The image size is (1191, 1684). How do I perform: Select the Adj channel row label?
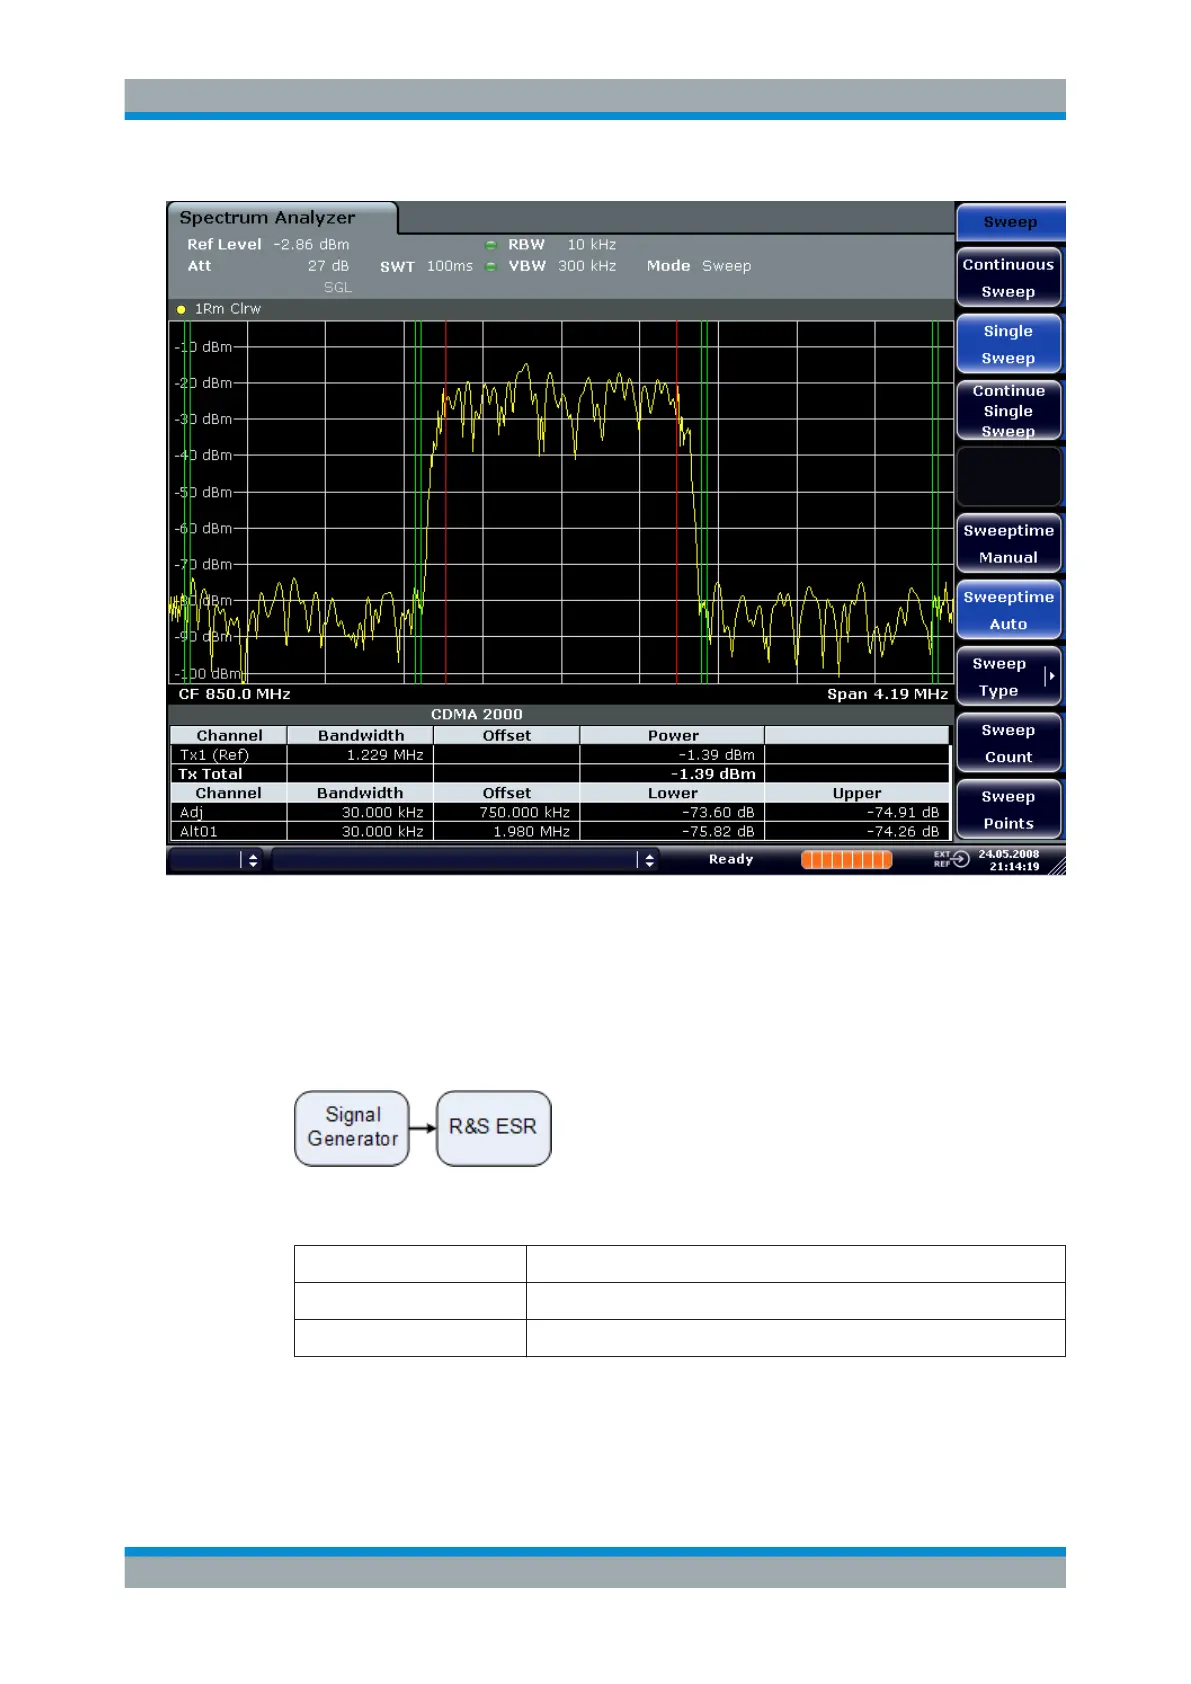pos(191,813)
